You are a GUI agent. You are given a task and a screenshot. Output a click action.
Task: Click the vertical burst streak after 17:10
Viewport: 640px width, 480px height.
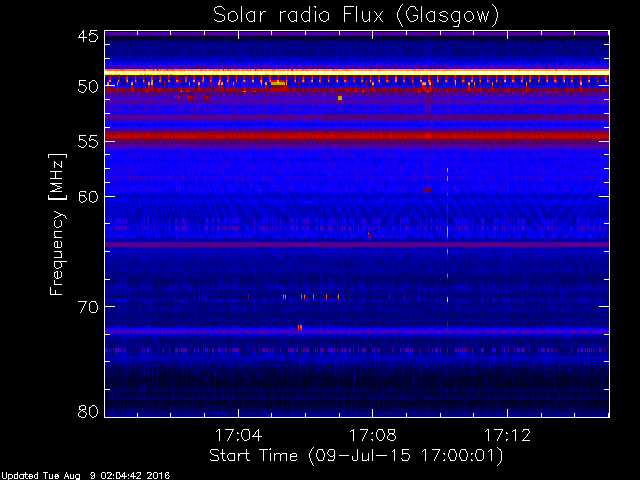point(447,248)
